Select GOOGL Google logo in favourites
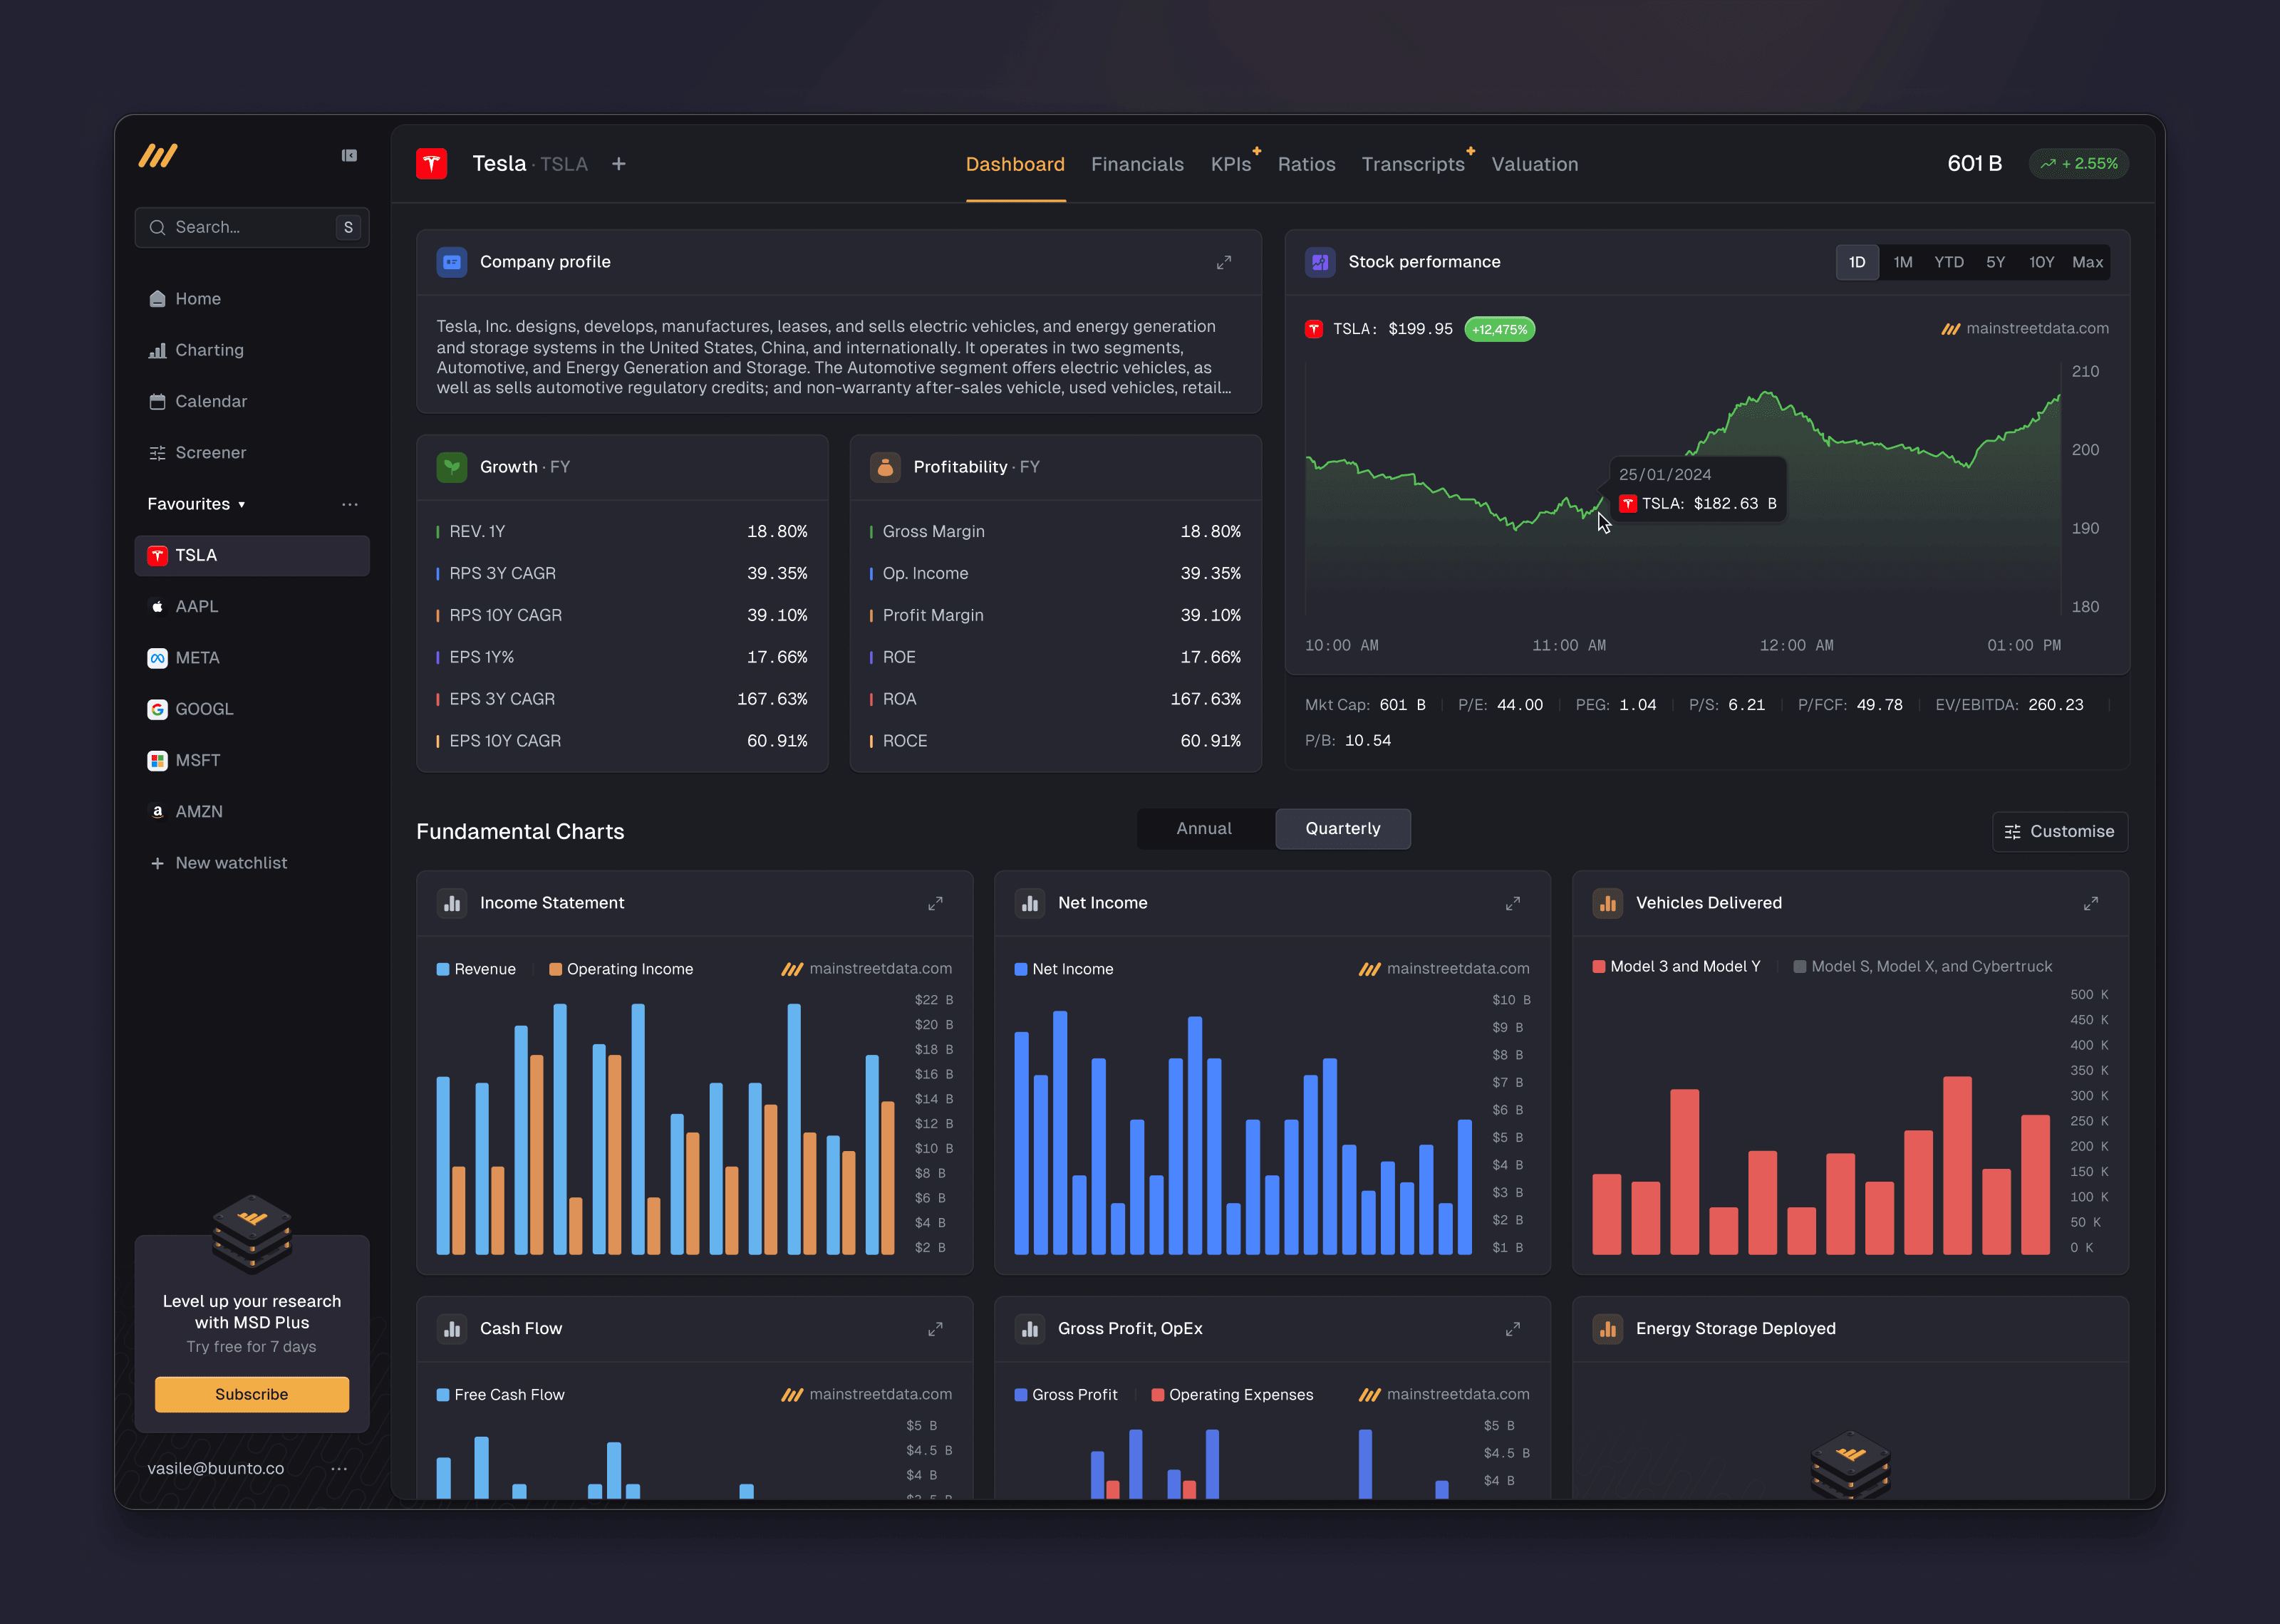 [157, 709]
